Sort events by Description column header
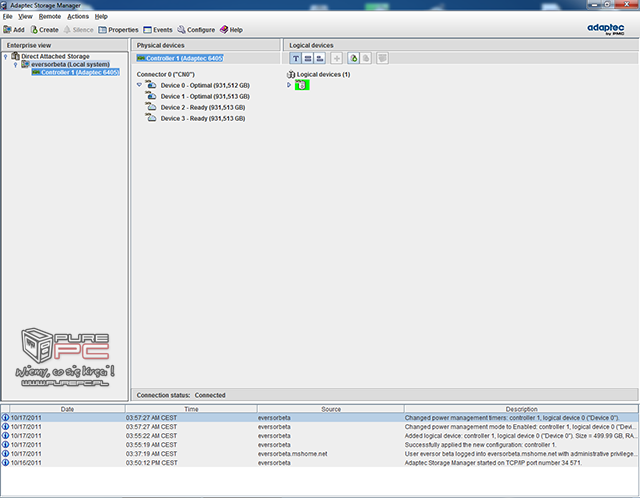Viewport: 640px width, 498px height. tap(521, 409)
